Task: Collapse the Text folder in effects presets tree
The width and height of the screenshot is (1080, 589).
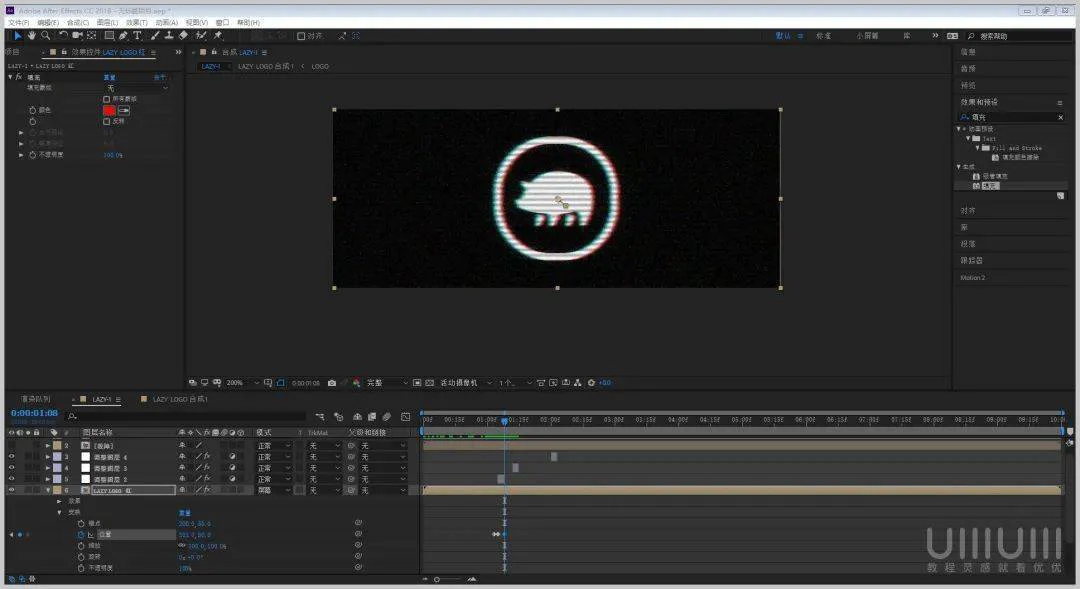Action: click(x=968, y=138)
